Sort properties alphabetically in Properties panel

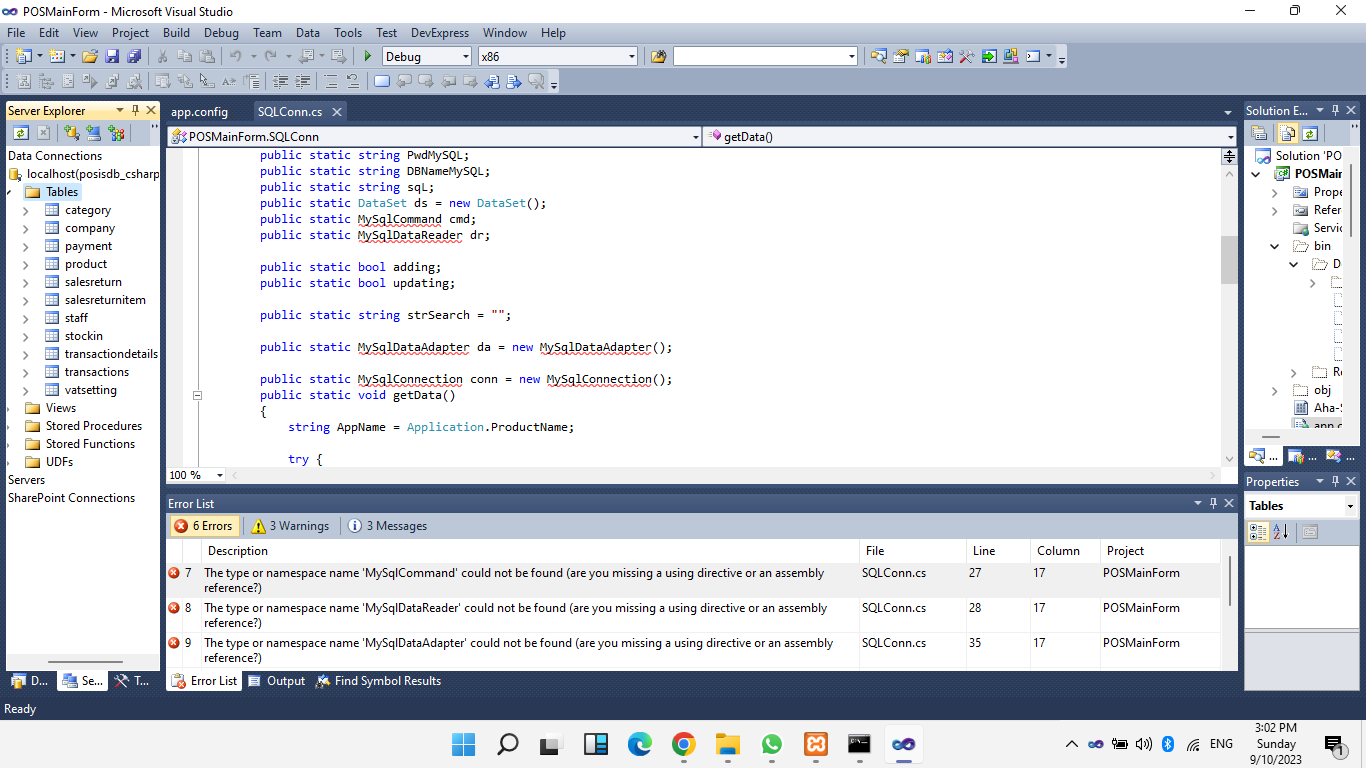[1282, 532]
